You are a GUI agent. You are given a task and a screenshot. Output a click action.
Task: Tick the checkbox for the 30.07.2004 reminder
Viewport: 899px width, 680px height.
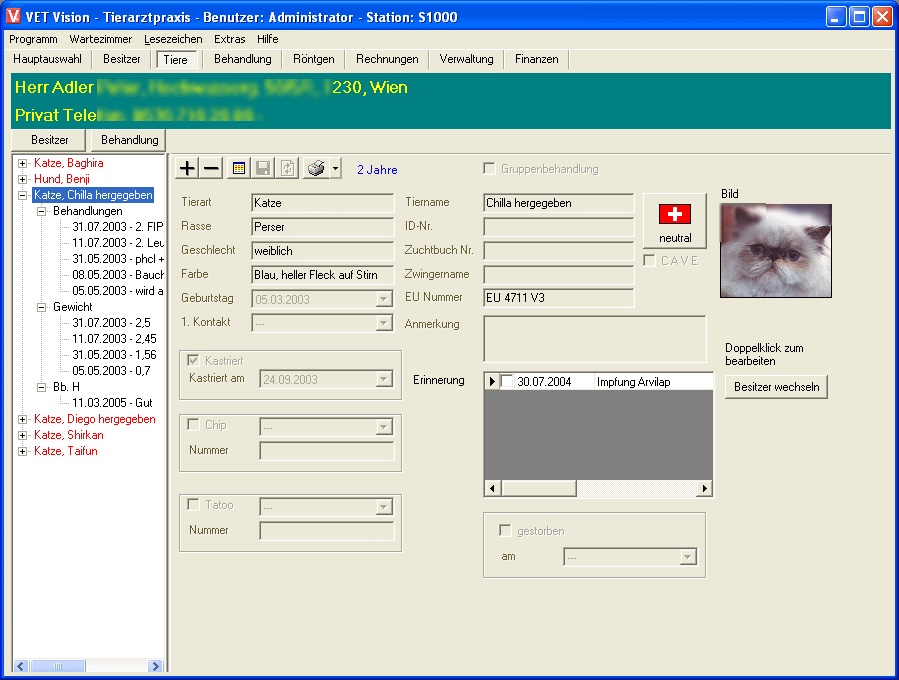click(507, 381)
